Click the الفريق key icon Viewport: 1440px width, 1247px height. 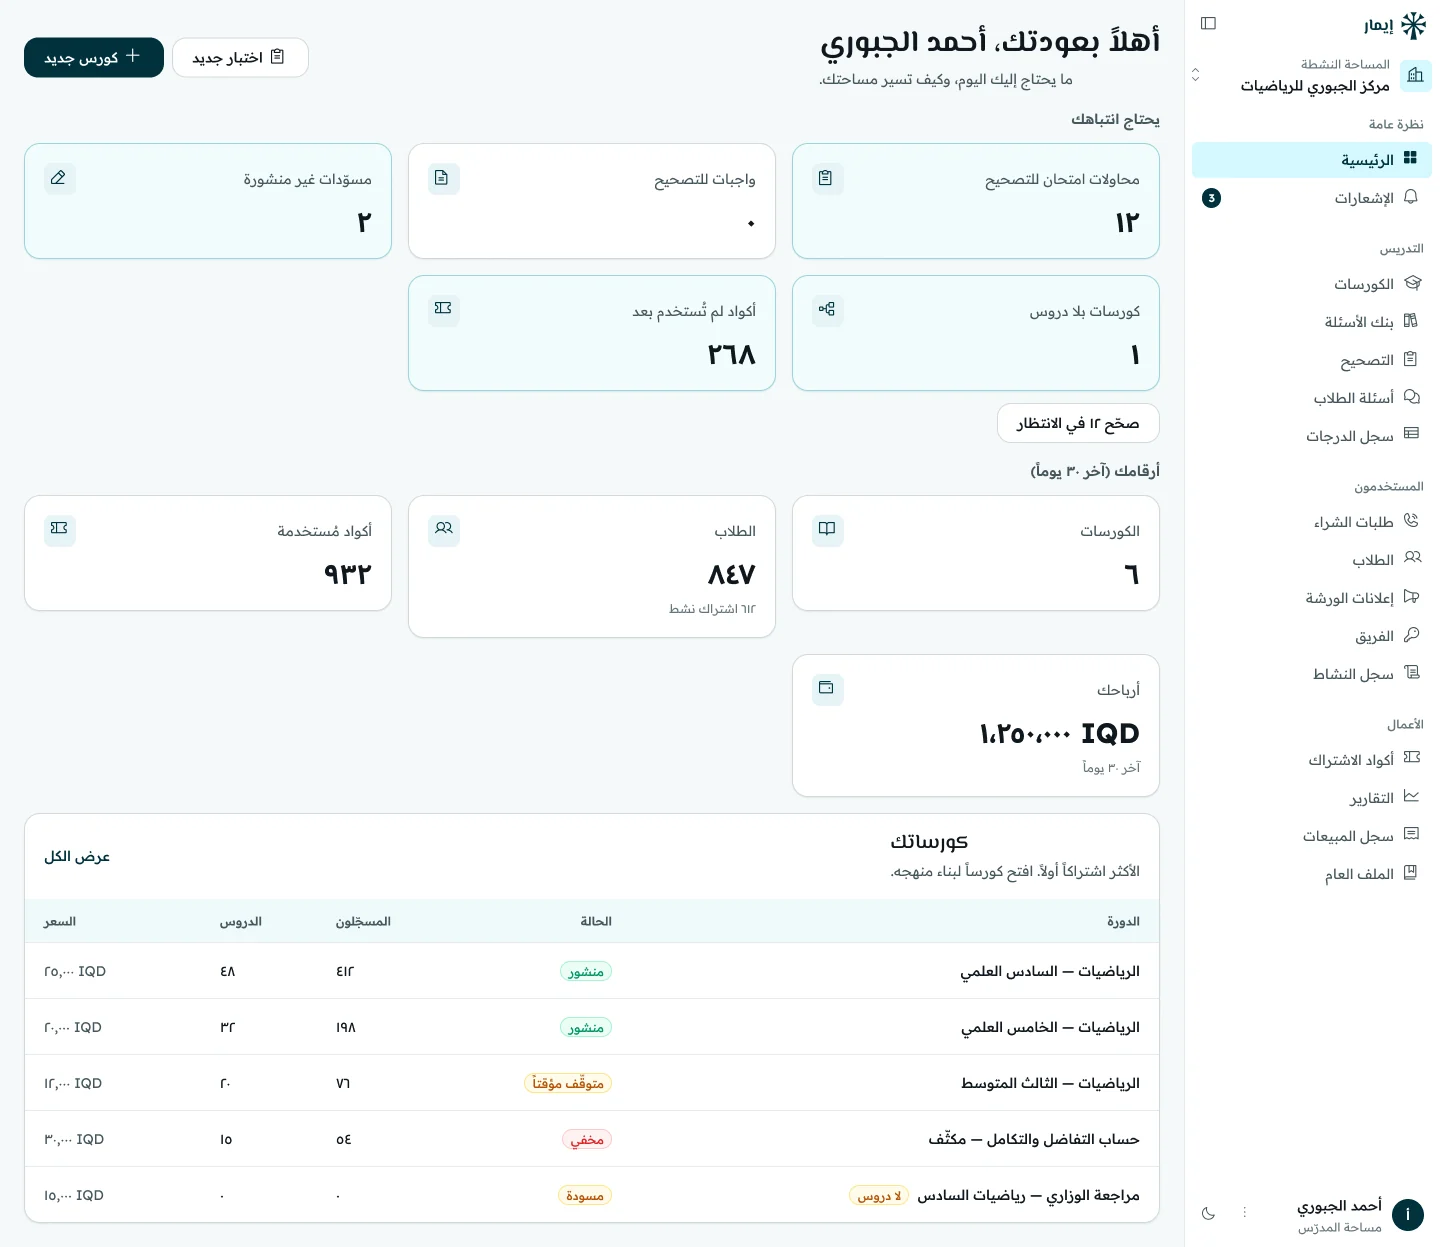(1411, 634)
